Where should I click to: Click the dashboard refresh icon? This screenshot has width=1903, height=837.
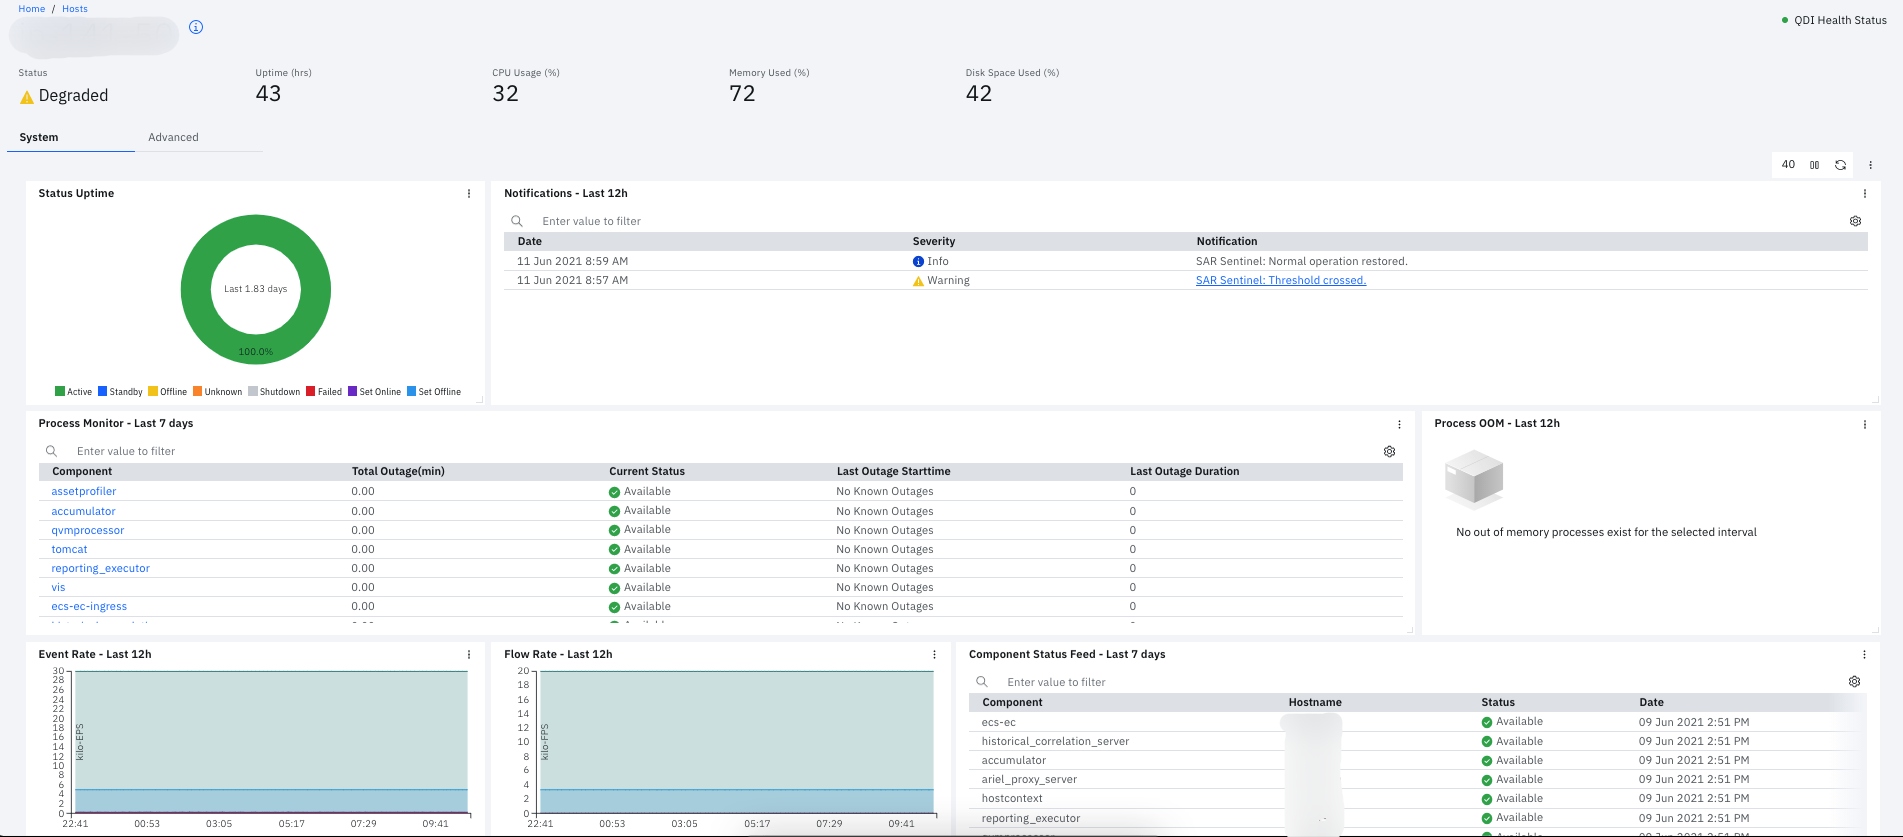[x=1840, y=165]
